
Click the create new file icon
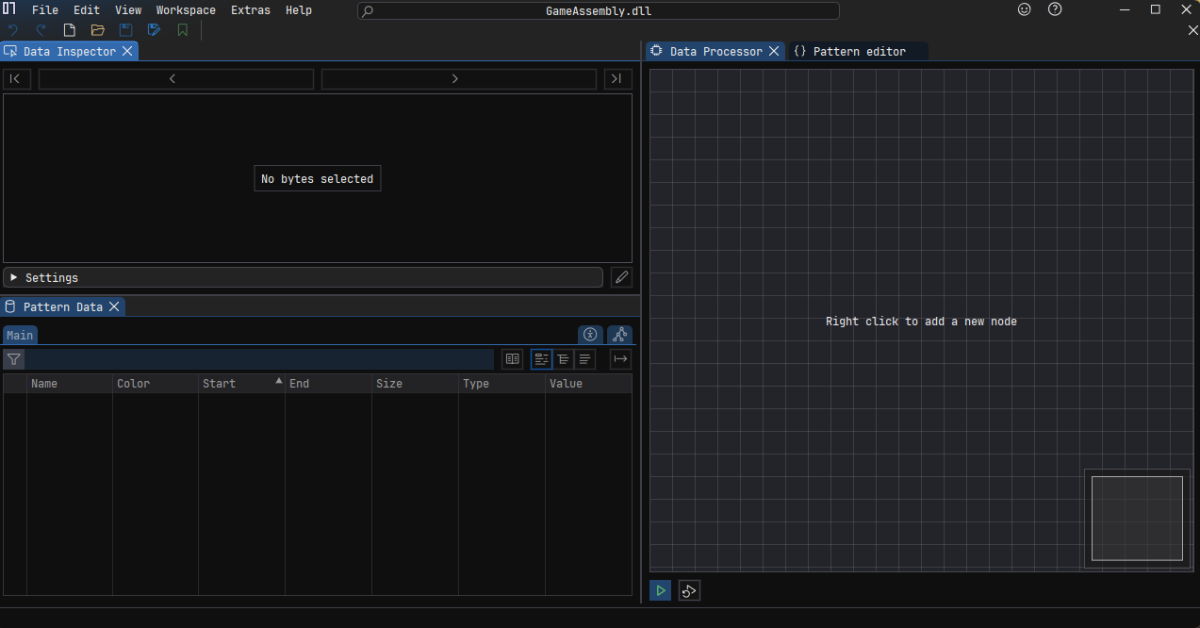[x=70, y=30]
